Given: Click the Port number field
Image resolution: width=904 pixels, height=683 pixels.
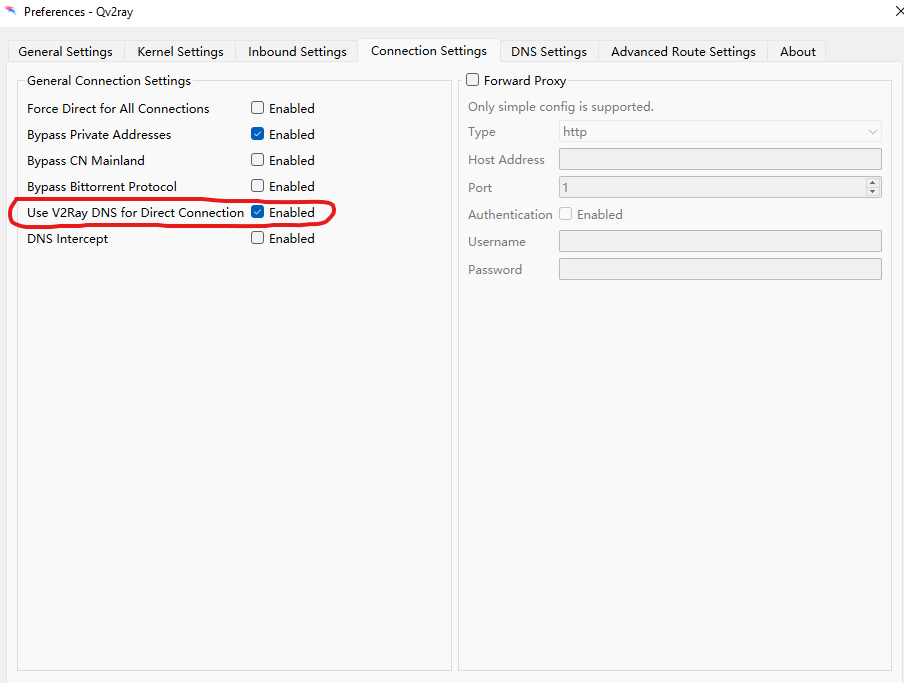Looking at the screenshot, I should point(712,187).
